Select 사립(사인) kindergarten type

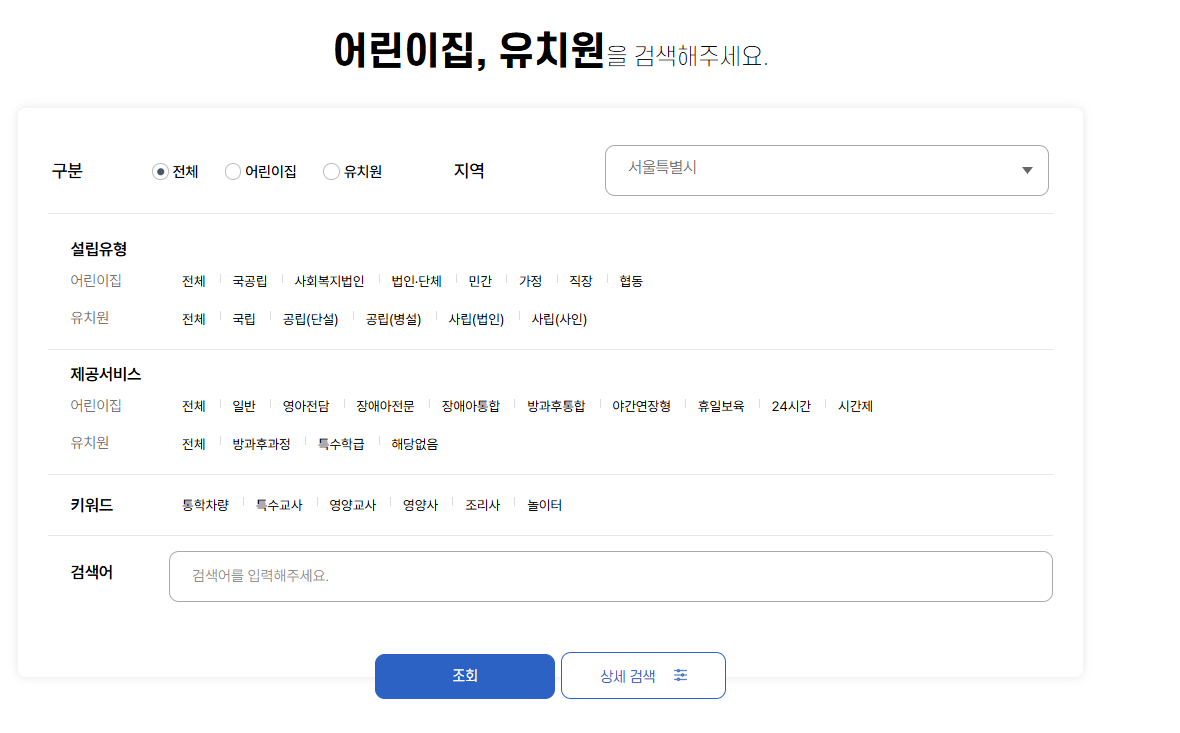pos(559,319)
